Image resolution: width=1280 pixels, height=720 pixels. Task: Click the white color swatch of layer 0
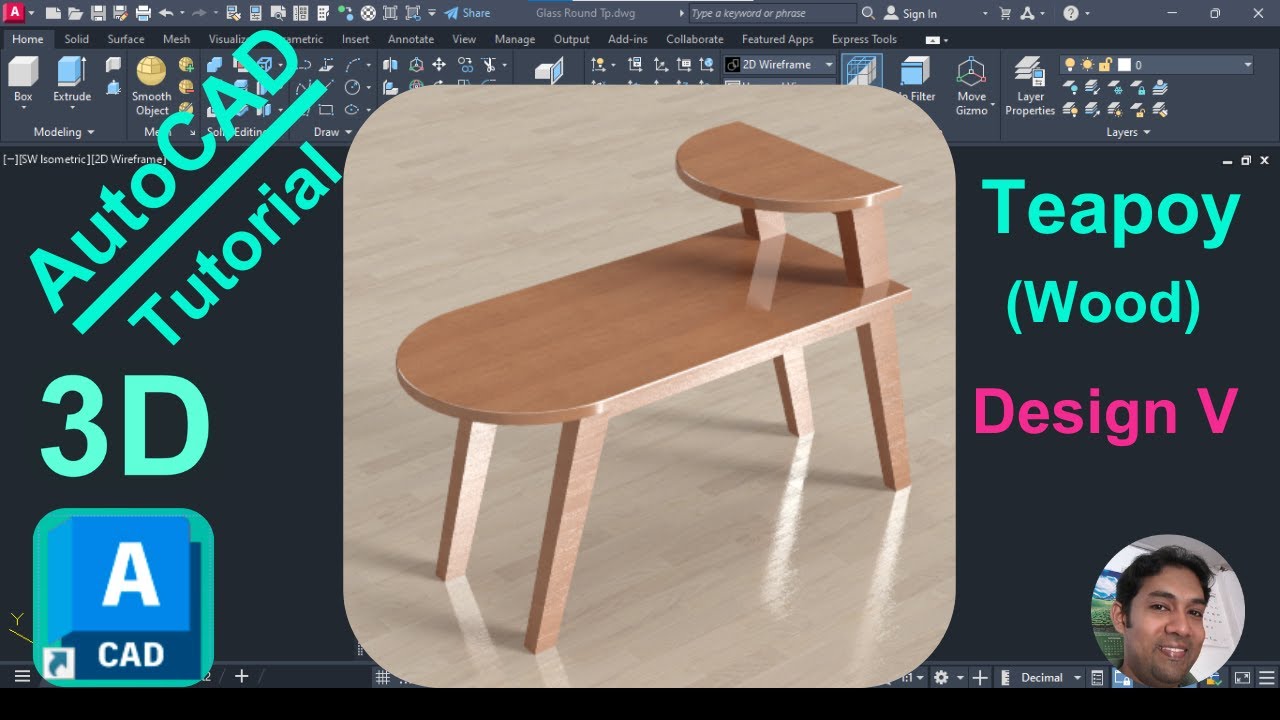pos(1124,64)
